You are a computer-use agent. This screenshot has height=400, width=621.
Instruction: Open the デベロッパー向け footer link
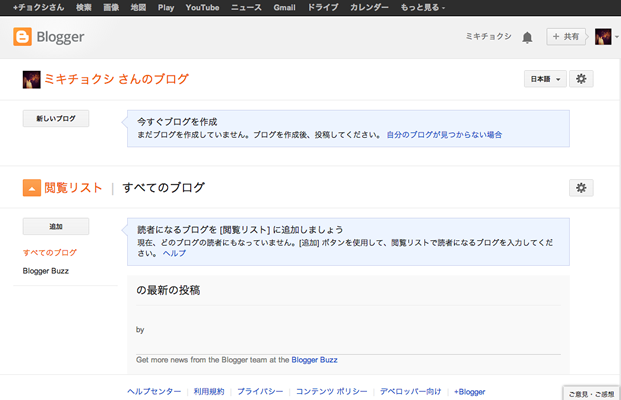click(x=411, y=391)
